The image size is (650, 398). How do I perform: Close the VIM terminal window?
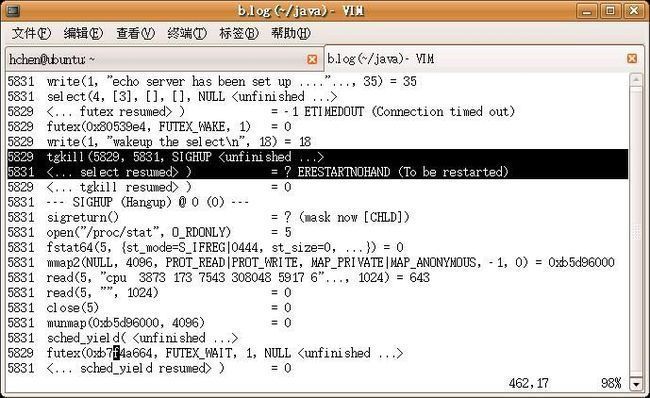click(x=633, y=10)
